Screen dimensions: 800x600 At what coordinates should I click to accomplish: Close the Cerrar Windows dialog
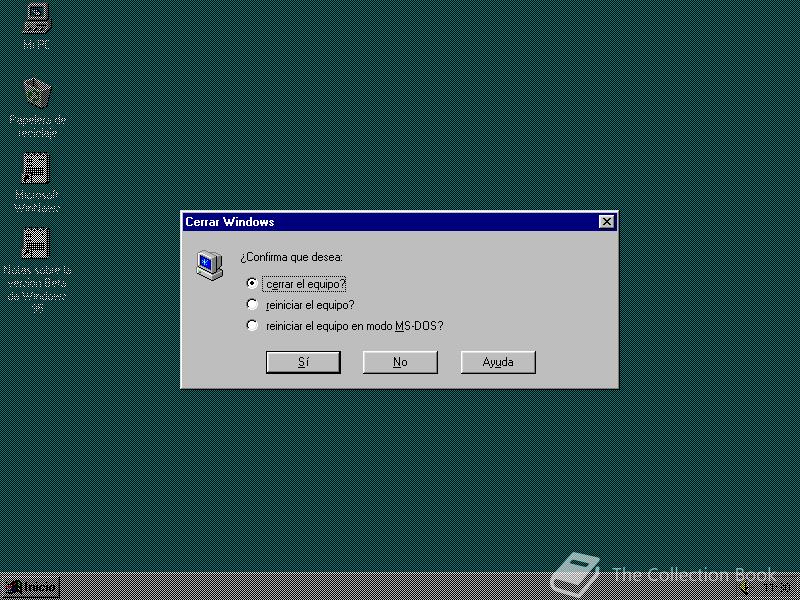point(606,222)
